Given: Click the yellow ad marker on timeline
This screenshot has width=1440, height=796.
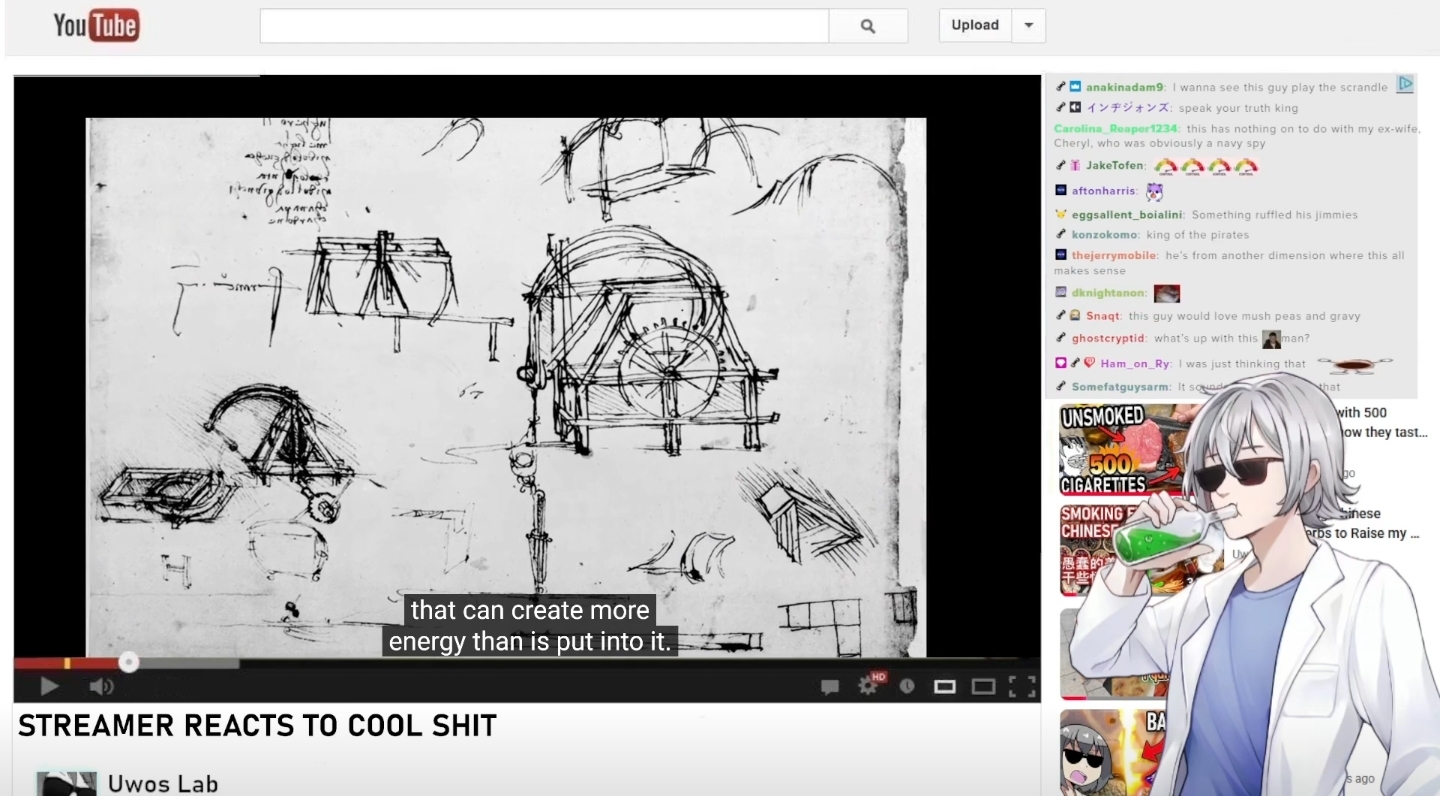Looking at the screenshot, I should (x=67, y=663).
